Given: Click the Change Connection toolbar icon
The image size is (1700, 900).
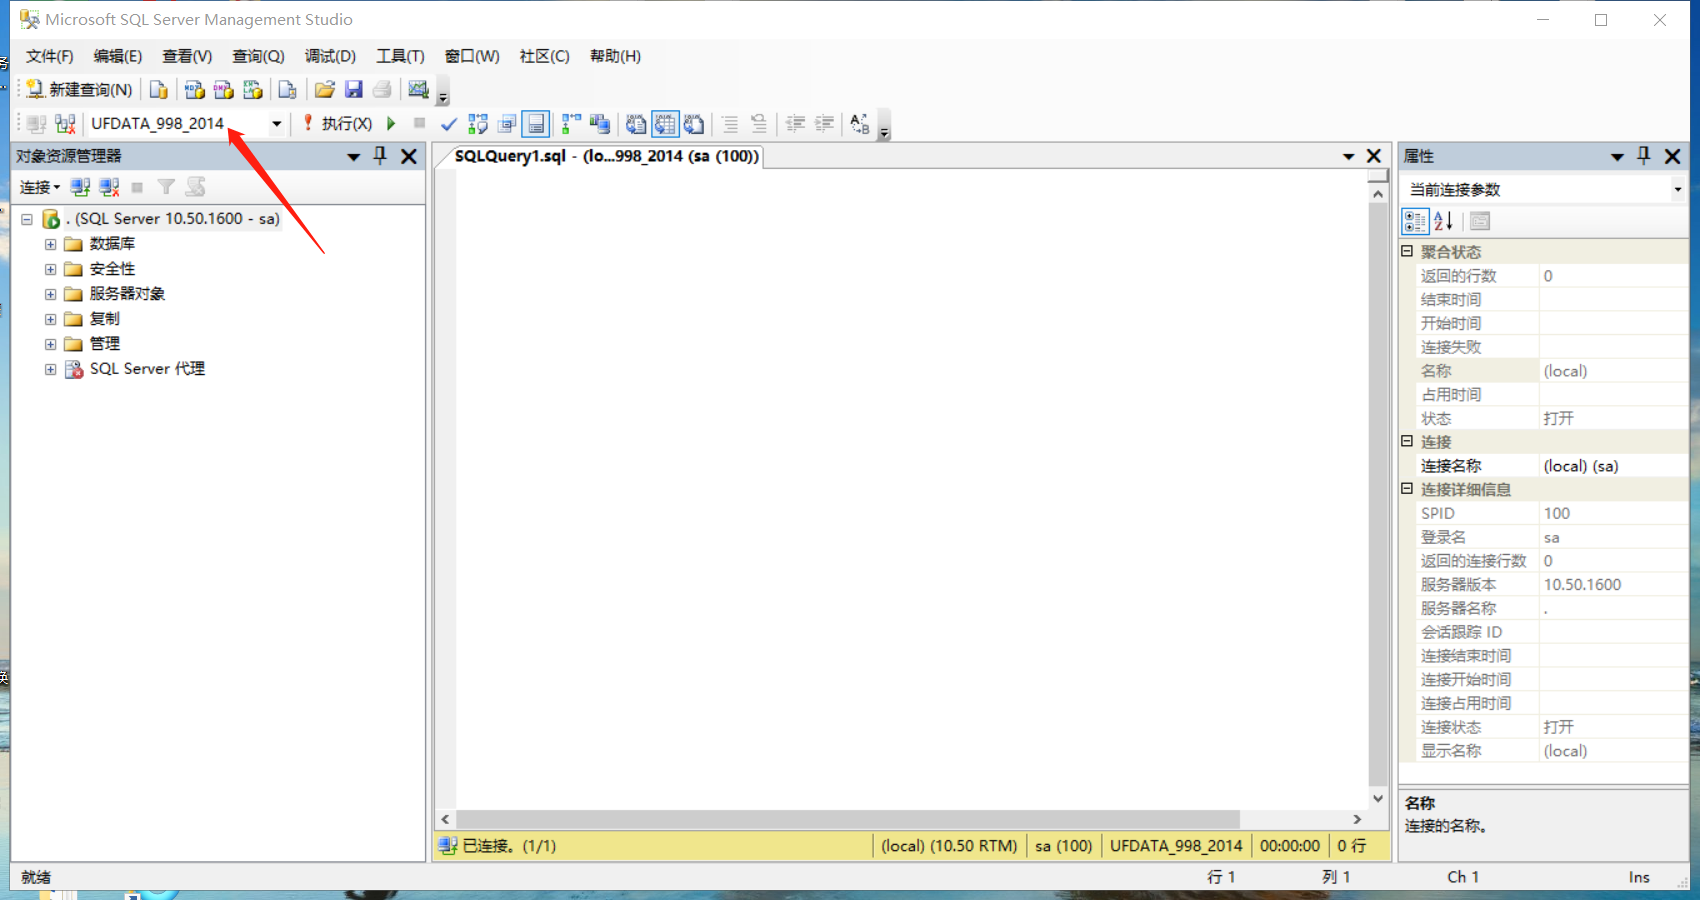Looking at the screenshot, I should (65, 124).
